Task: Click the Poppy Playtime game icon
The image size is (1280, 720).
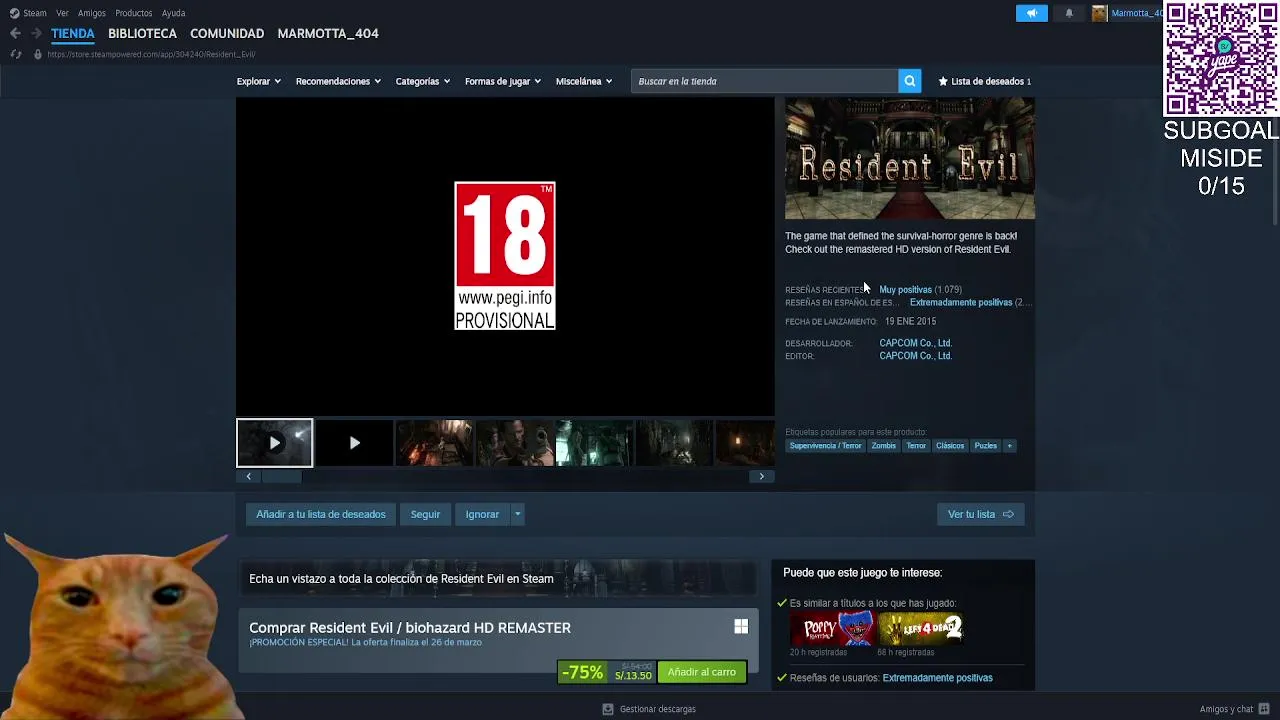Action: [832, 628]
